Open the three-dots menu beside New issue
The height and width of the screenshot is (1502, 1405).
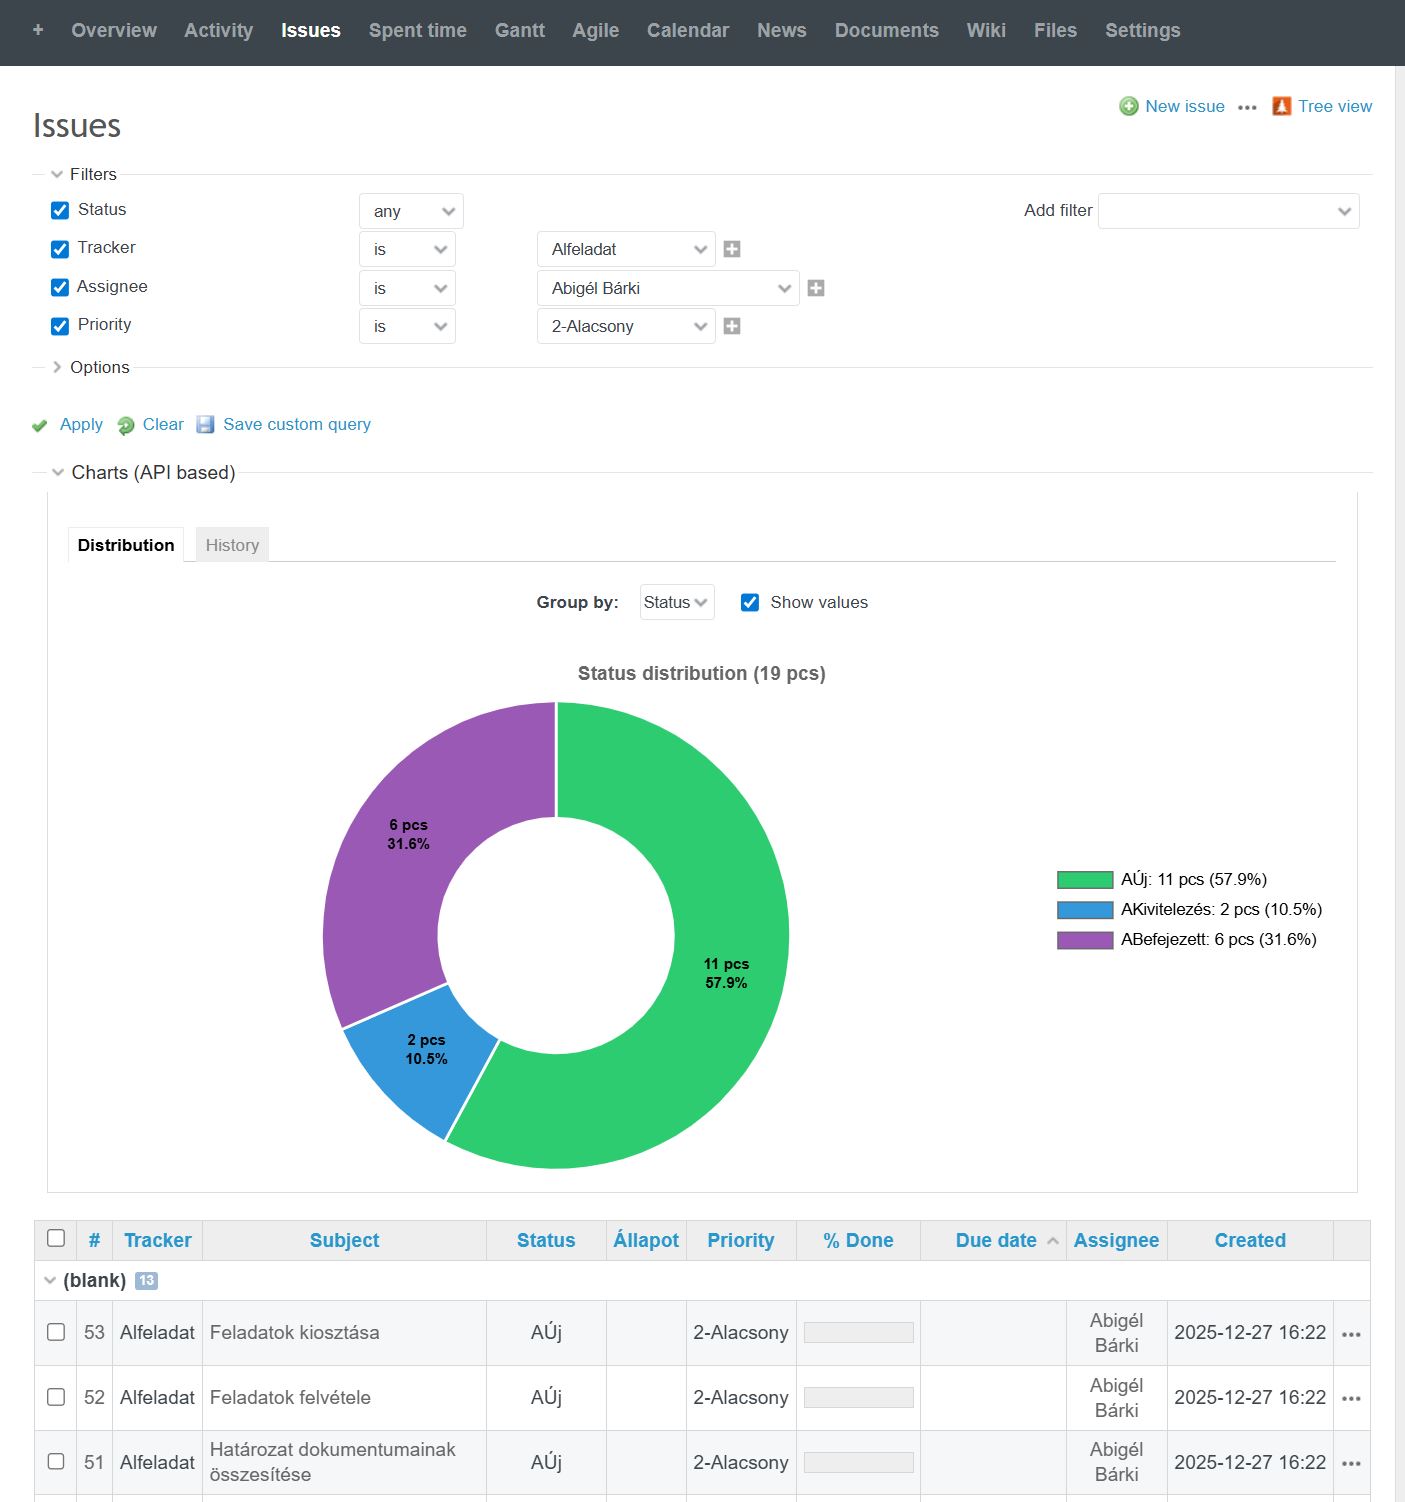(x=1247, y=107)
